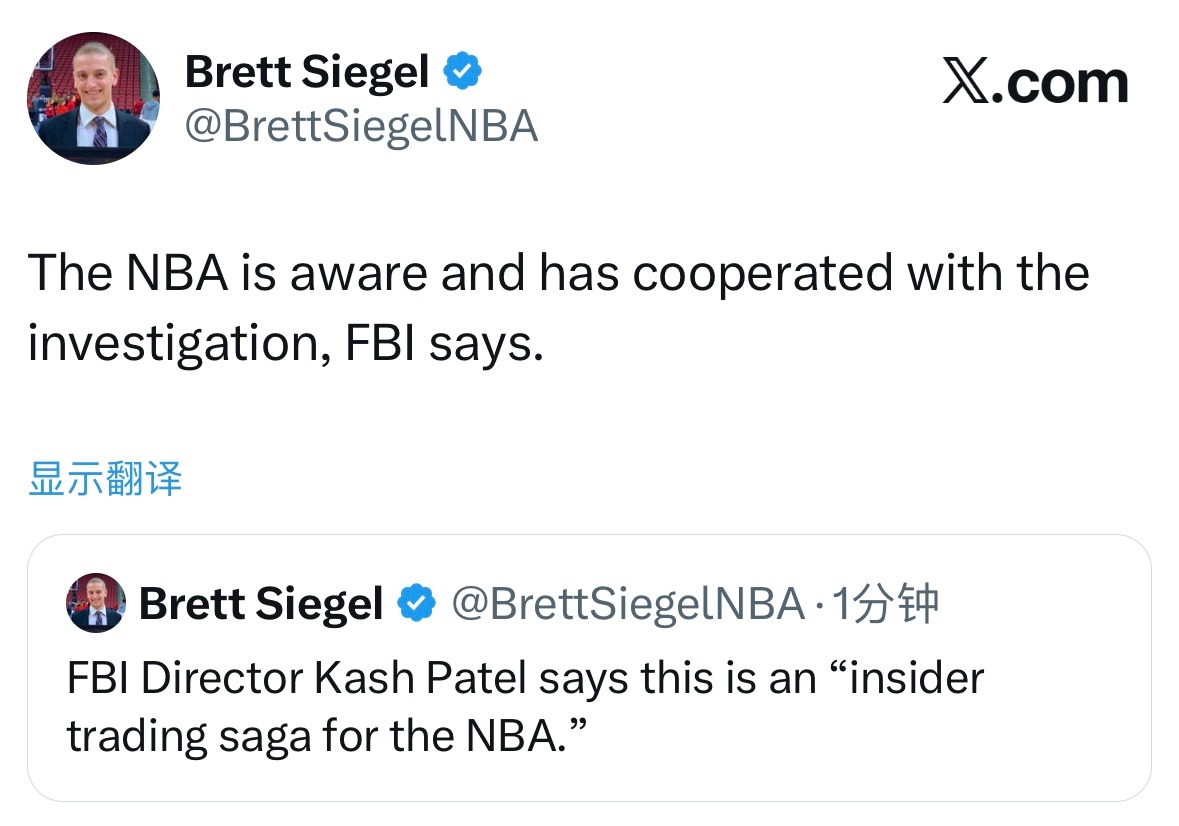
Task: Open small avatar in the quoted post
Action: coord(96,603)
